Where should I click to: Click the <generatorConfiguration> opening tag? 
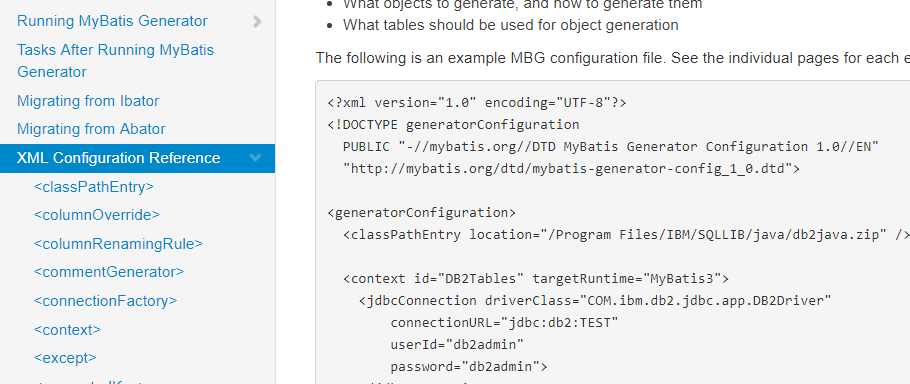pyautogui.click(x=421, y=213)
